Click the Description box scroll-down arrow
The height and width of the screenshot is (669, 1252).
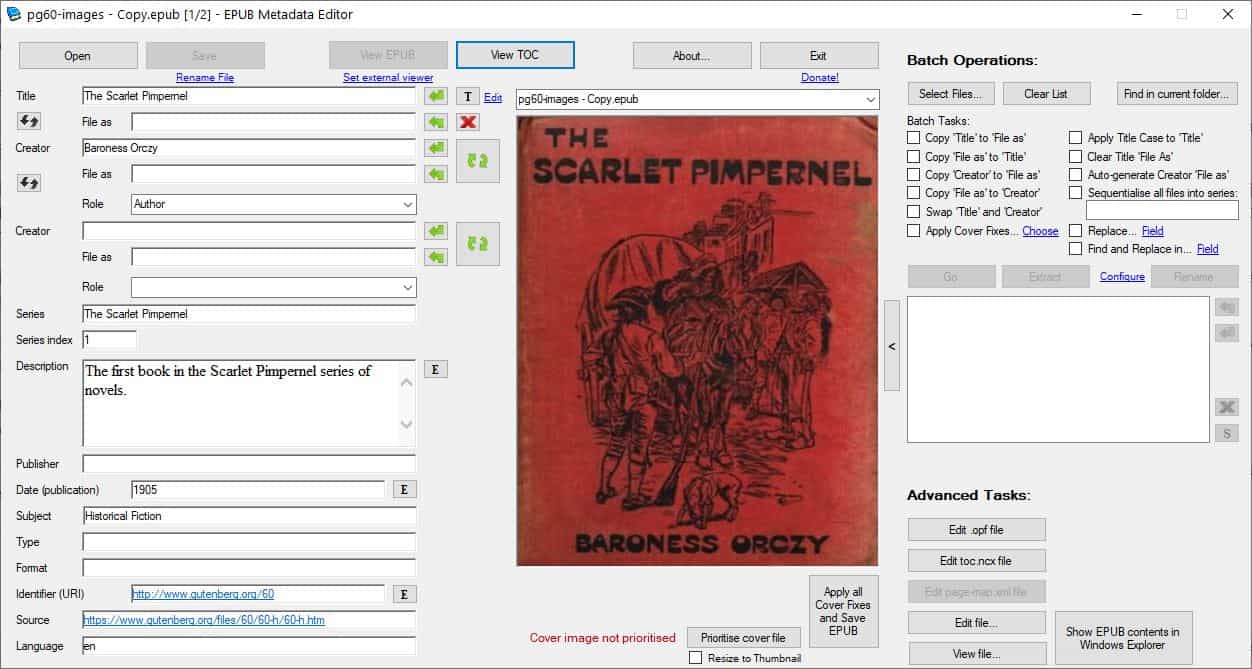coord(406,425)
